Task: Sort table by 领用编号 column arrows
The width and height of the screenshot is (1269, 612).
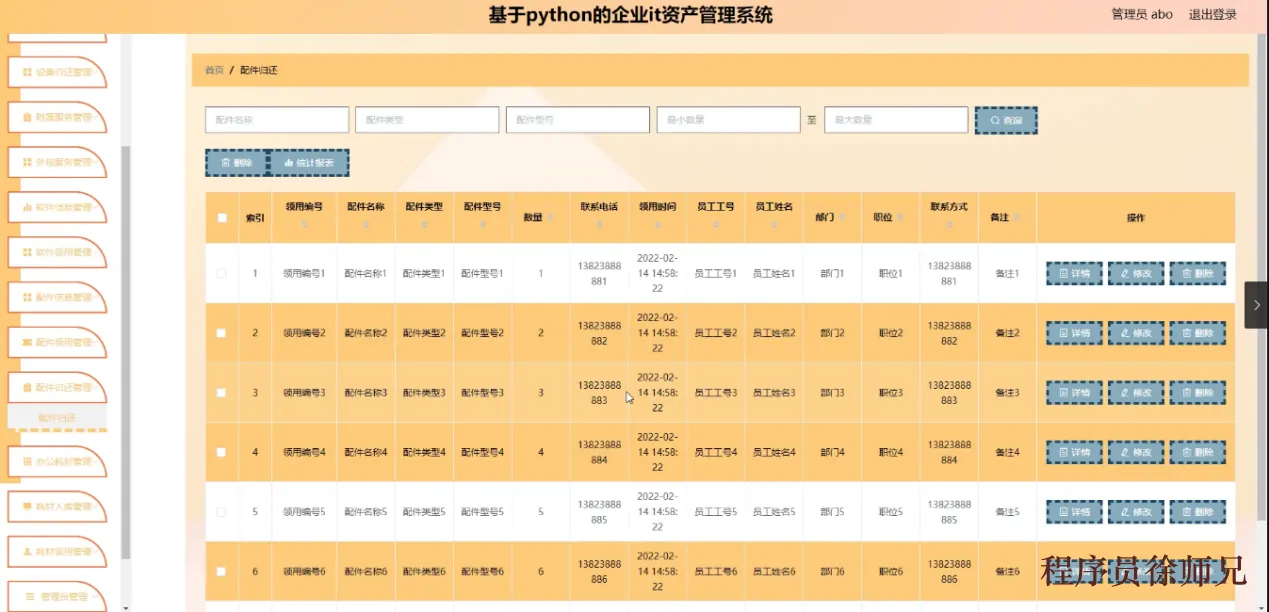Action: pos(305,226)
